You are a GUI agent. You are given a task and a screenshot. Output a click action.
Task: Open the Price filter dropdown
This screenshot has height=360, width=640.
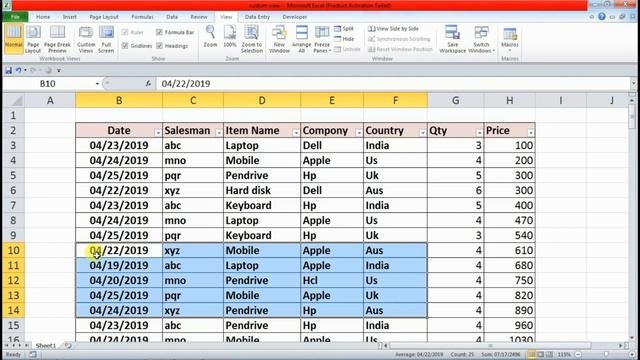[x=530, y=132]
